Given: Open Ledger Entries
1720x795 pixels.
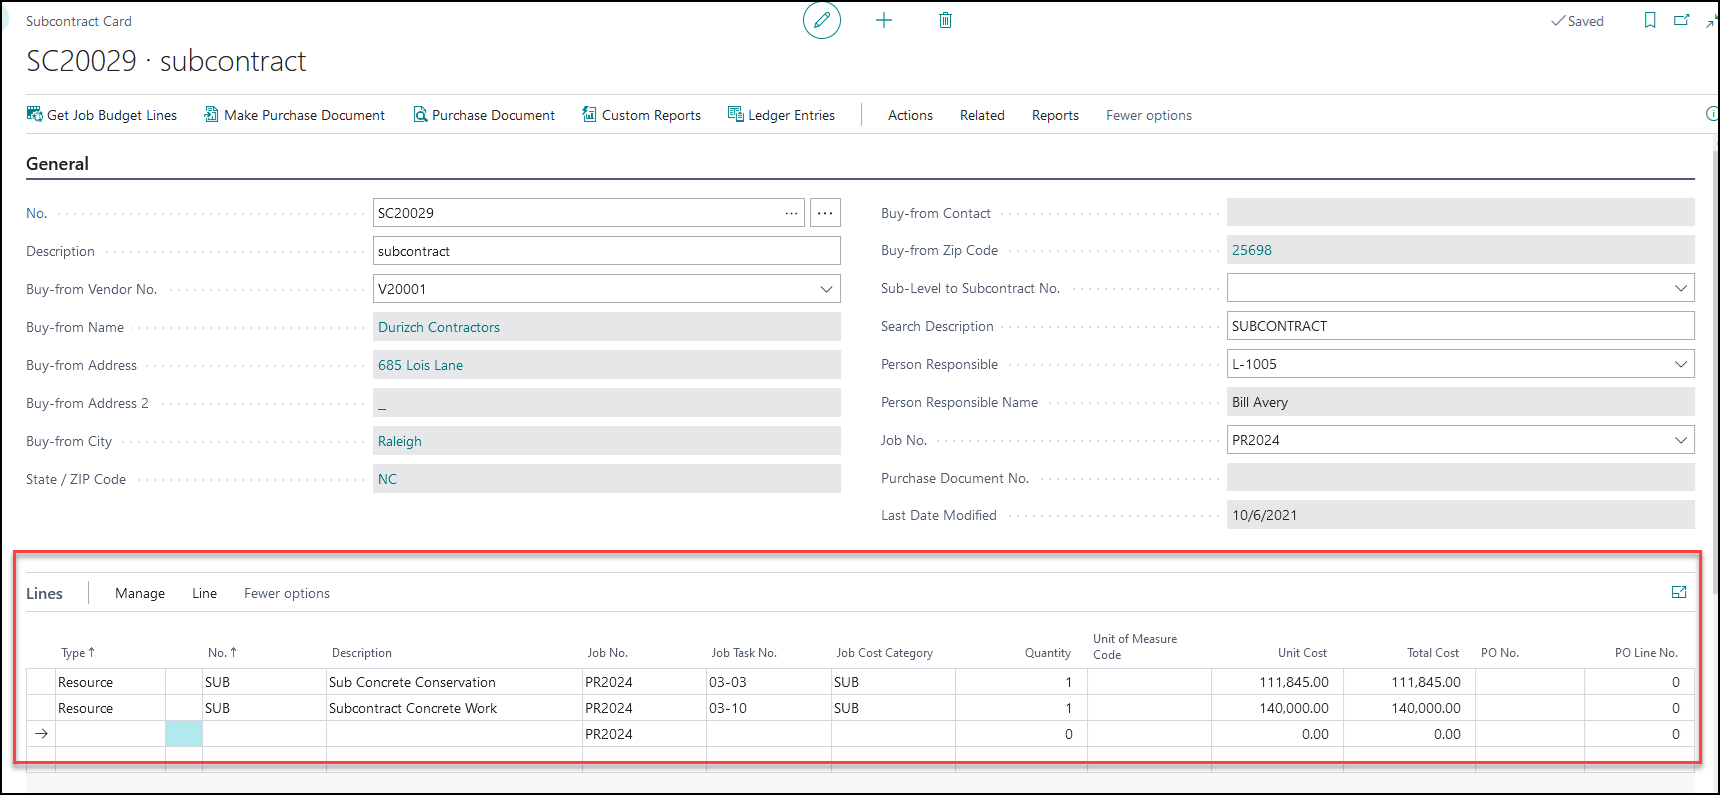Looking at the screenshot, I should [781, 115].
